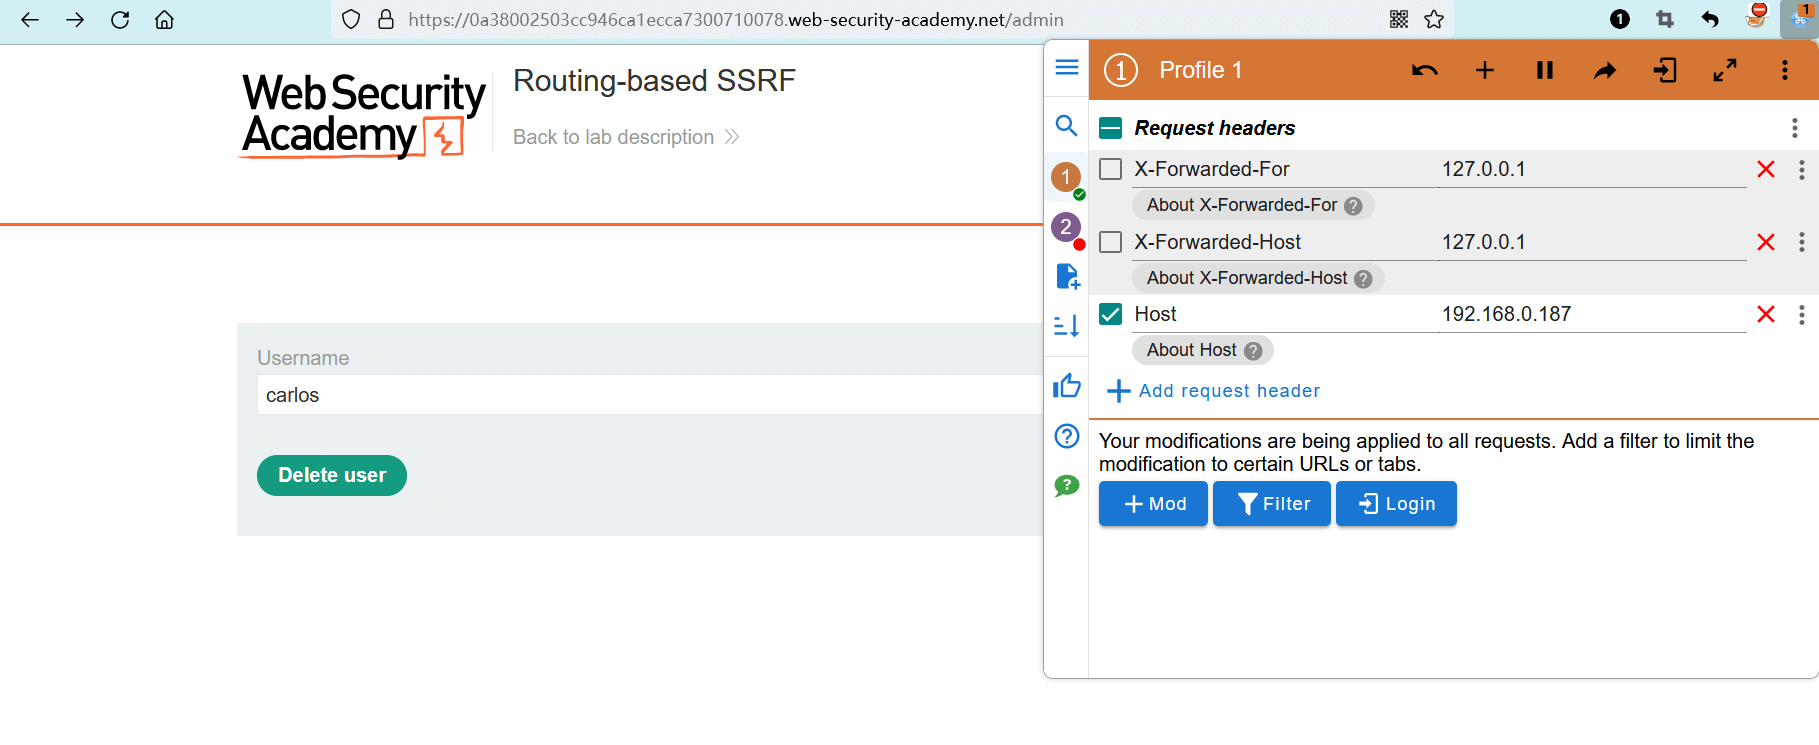
Task: Click the share profile arrow icon
Action: 1604,70
